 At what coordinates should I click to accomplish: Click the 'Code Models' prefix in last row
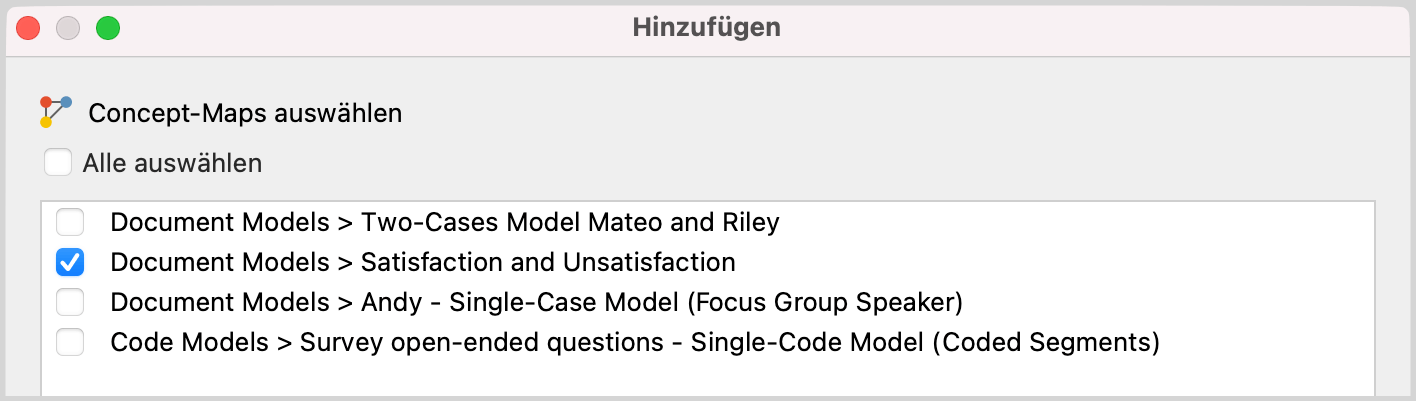click(189, 342)
